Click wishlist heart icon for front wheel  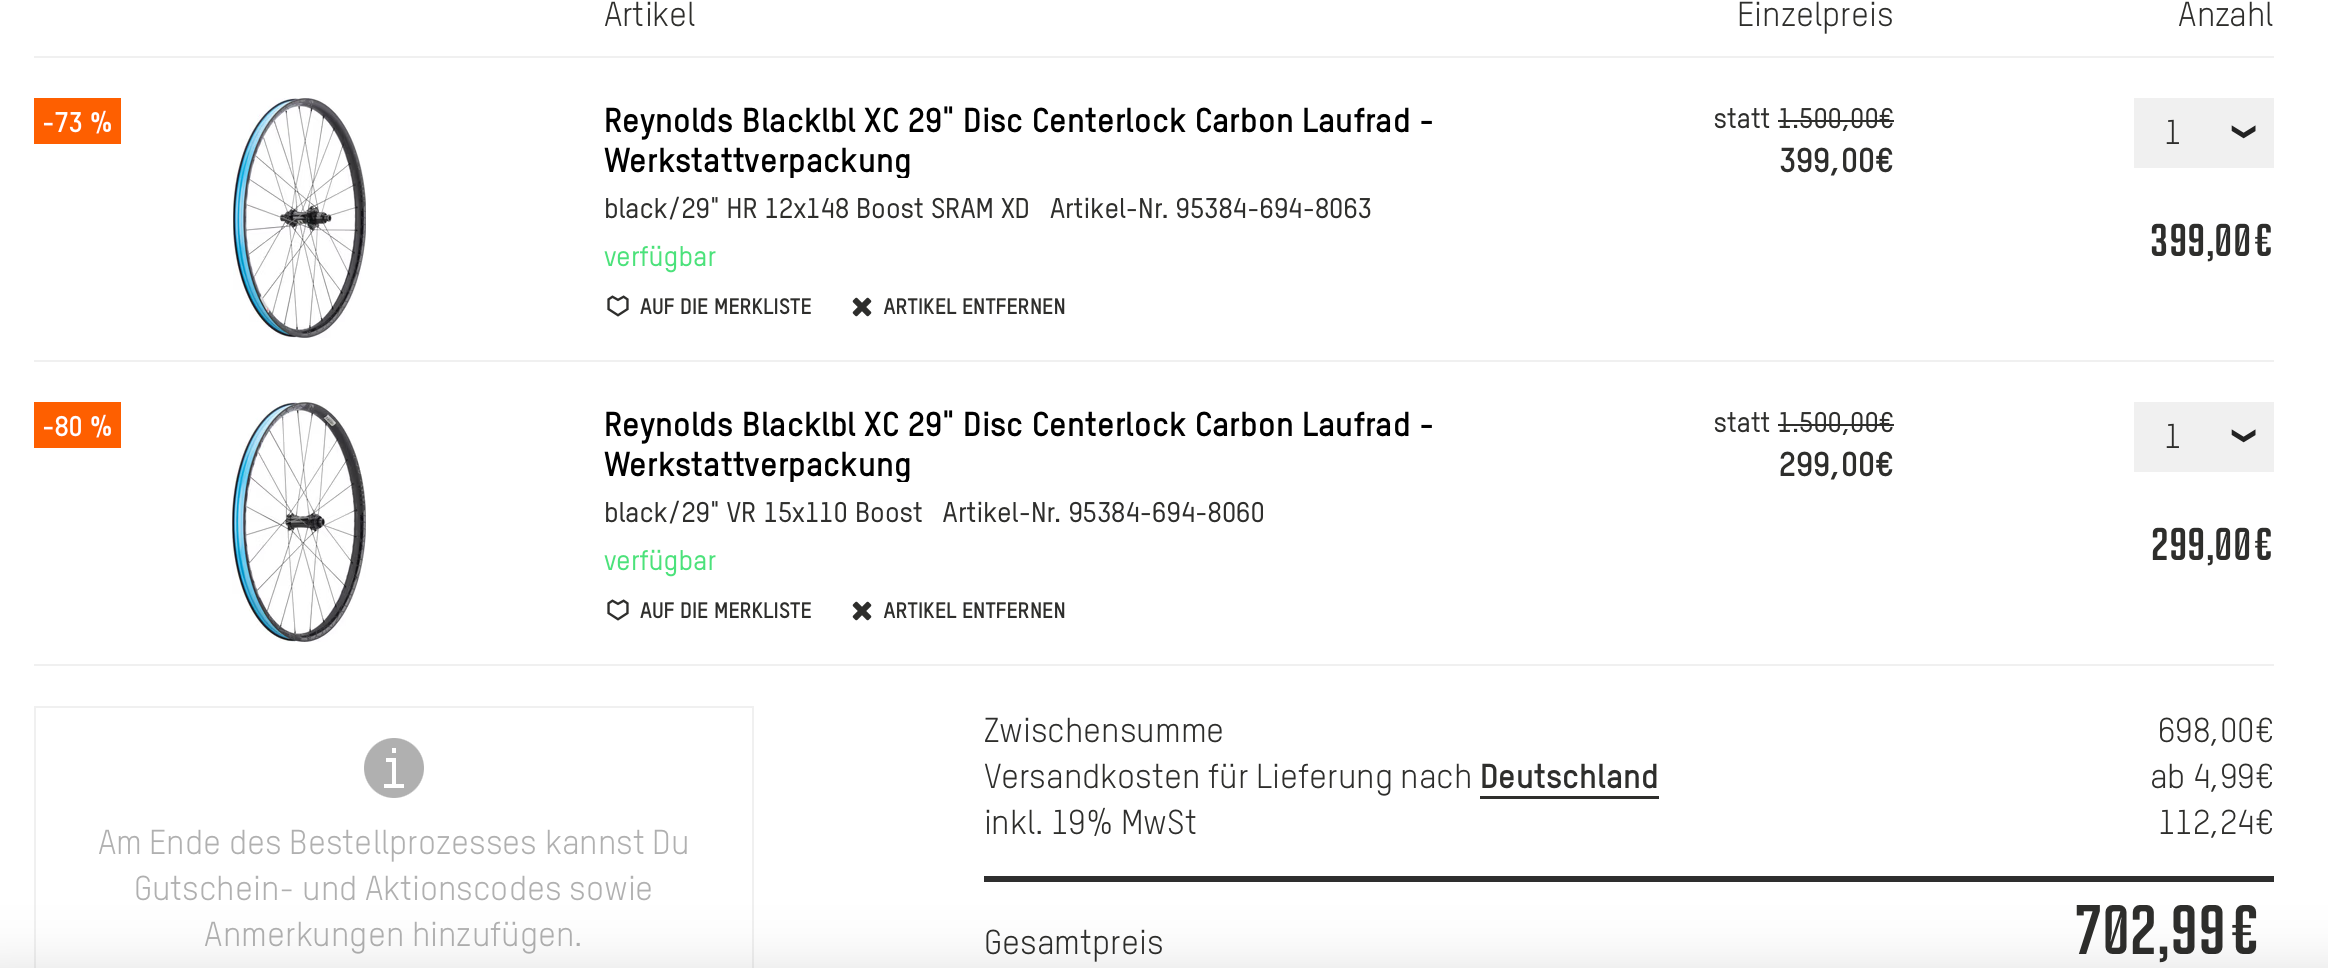point(618,610)
